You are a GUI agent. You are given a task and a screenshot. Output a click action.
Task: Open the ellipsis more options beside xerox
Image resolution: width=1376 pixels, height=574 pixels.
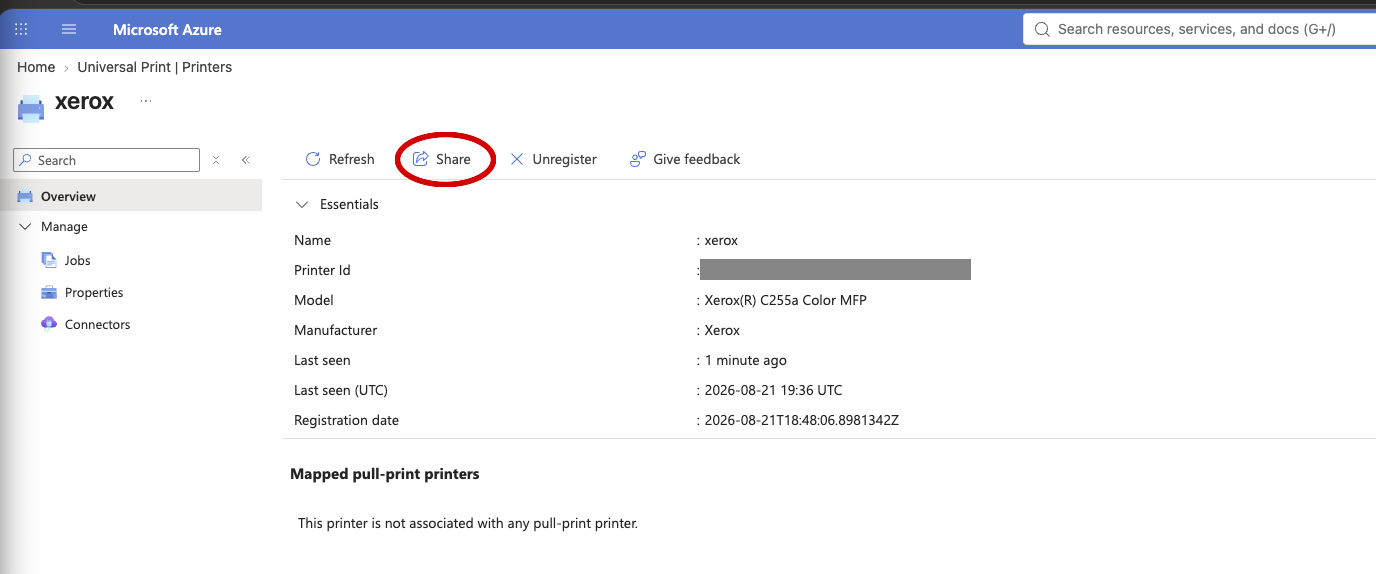[x=146, y=101]
